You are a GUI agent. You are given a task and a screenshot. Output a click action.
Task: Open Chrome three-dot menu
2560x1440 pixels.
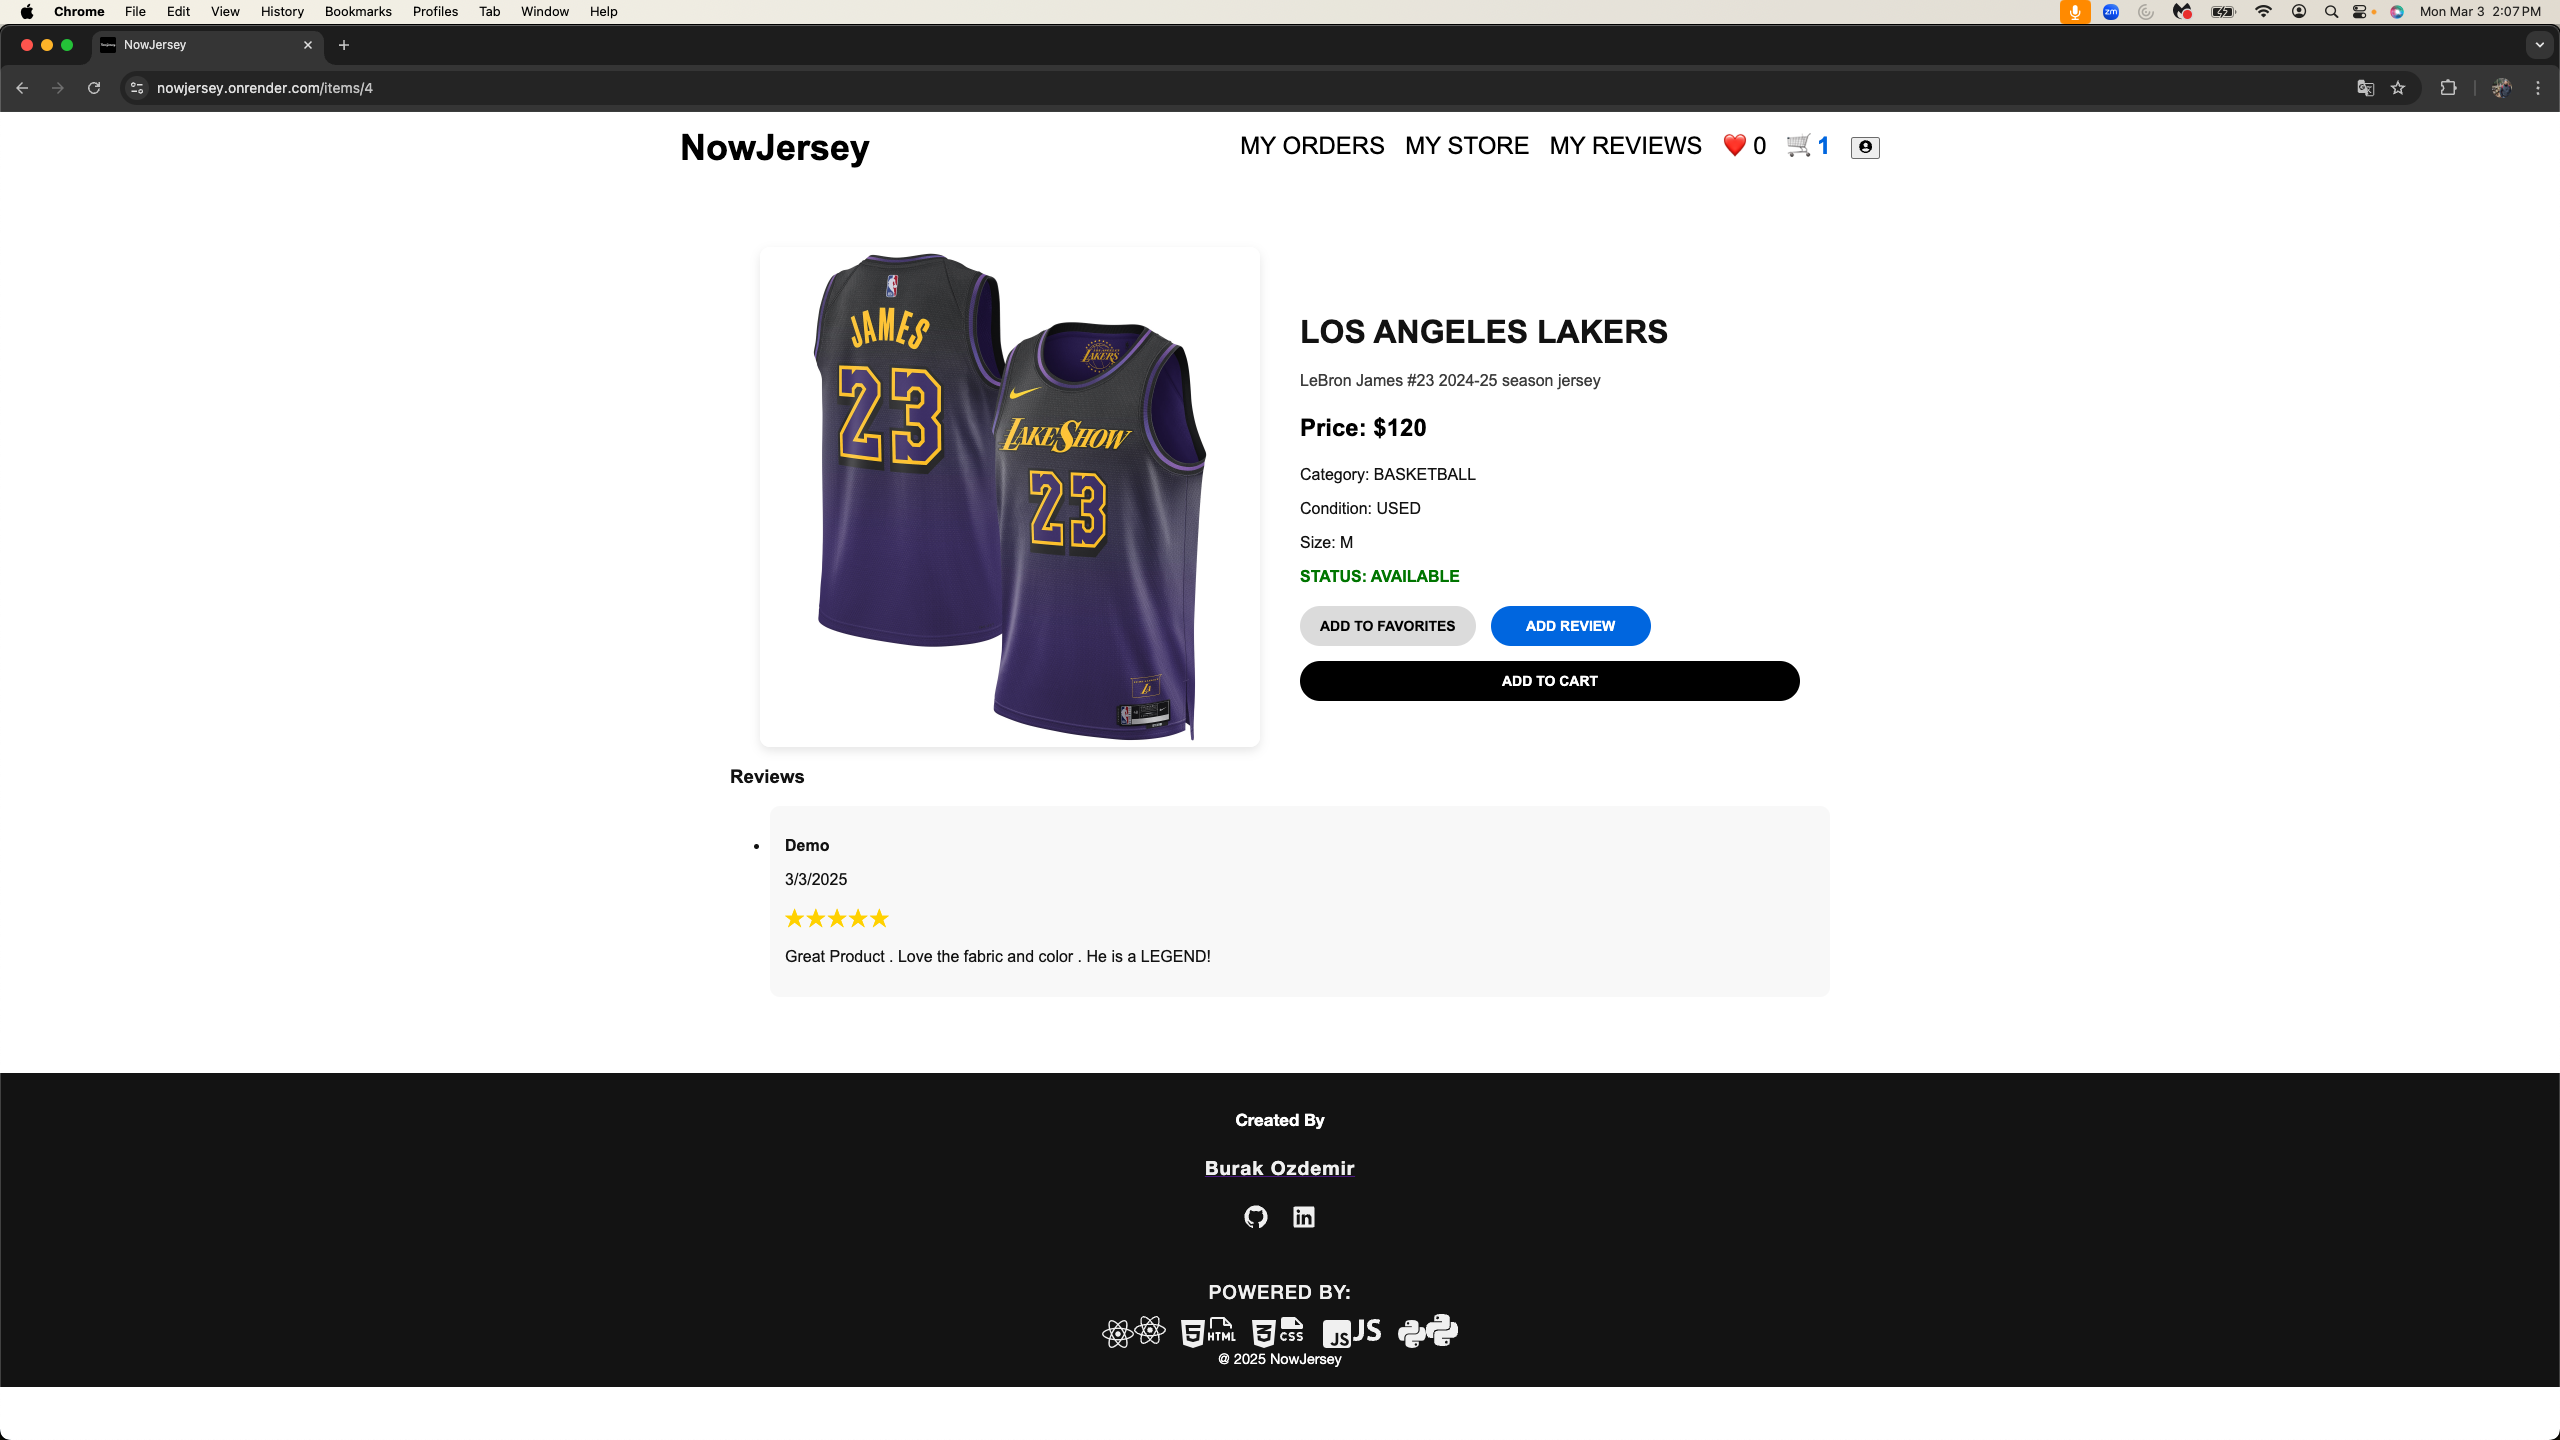coord(2538,88)
